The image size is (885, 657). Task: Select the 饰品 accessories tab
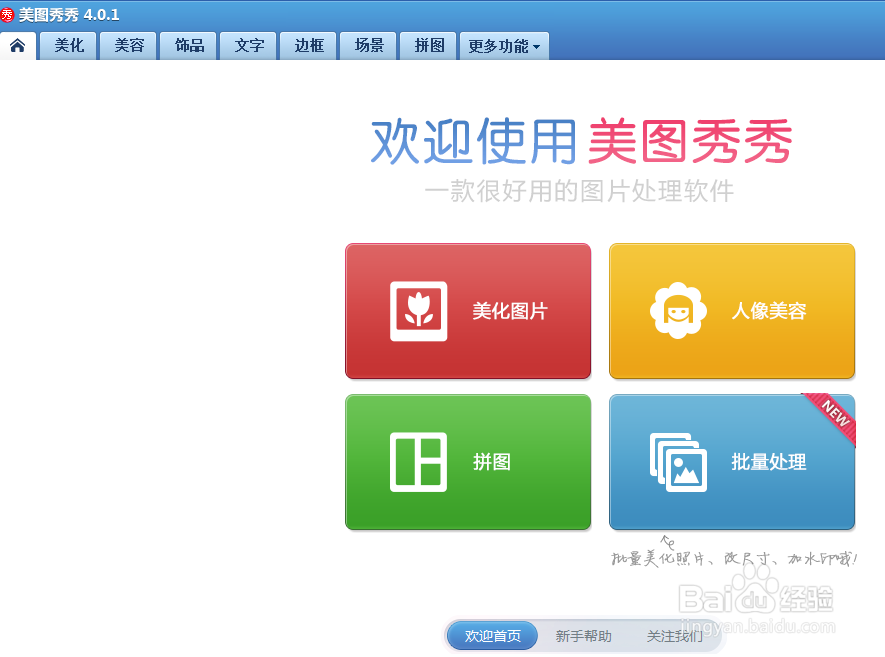click(187, 45)
